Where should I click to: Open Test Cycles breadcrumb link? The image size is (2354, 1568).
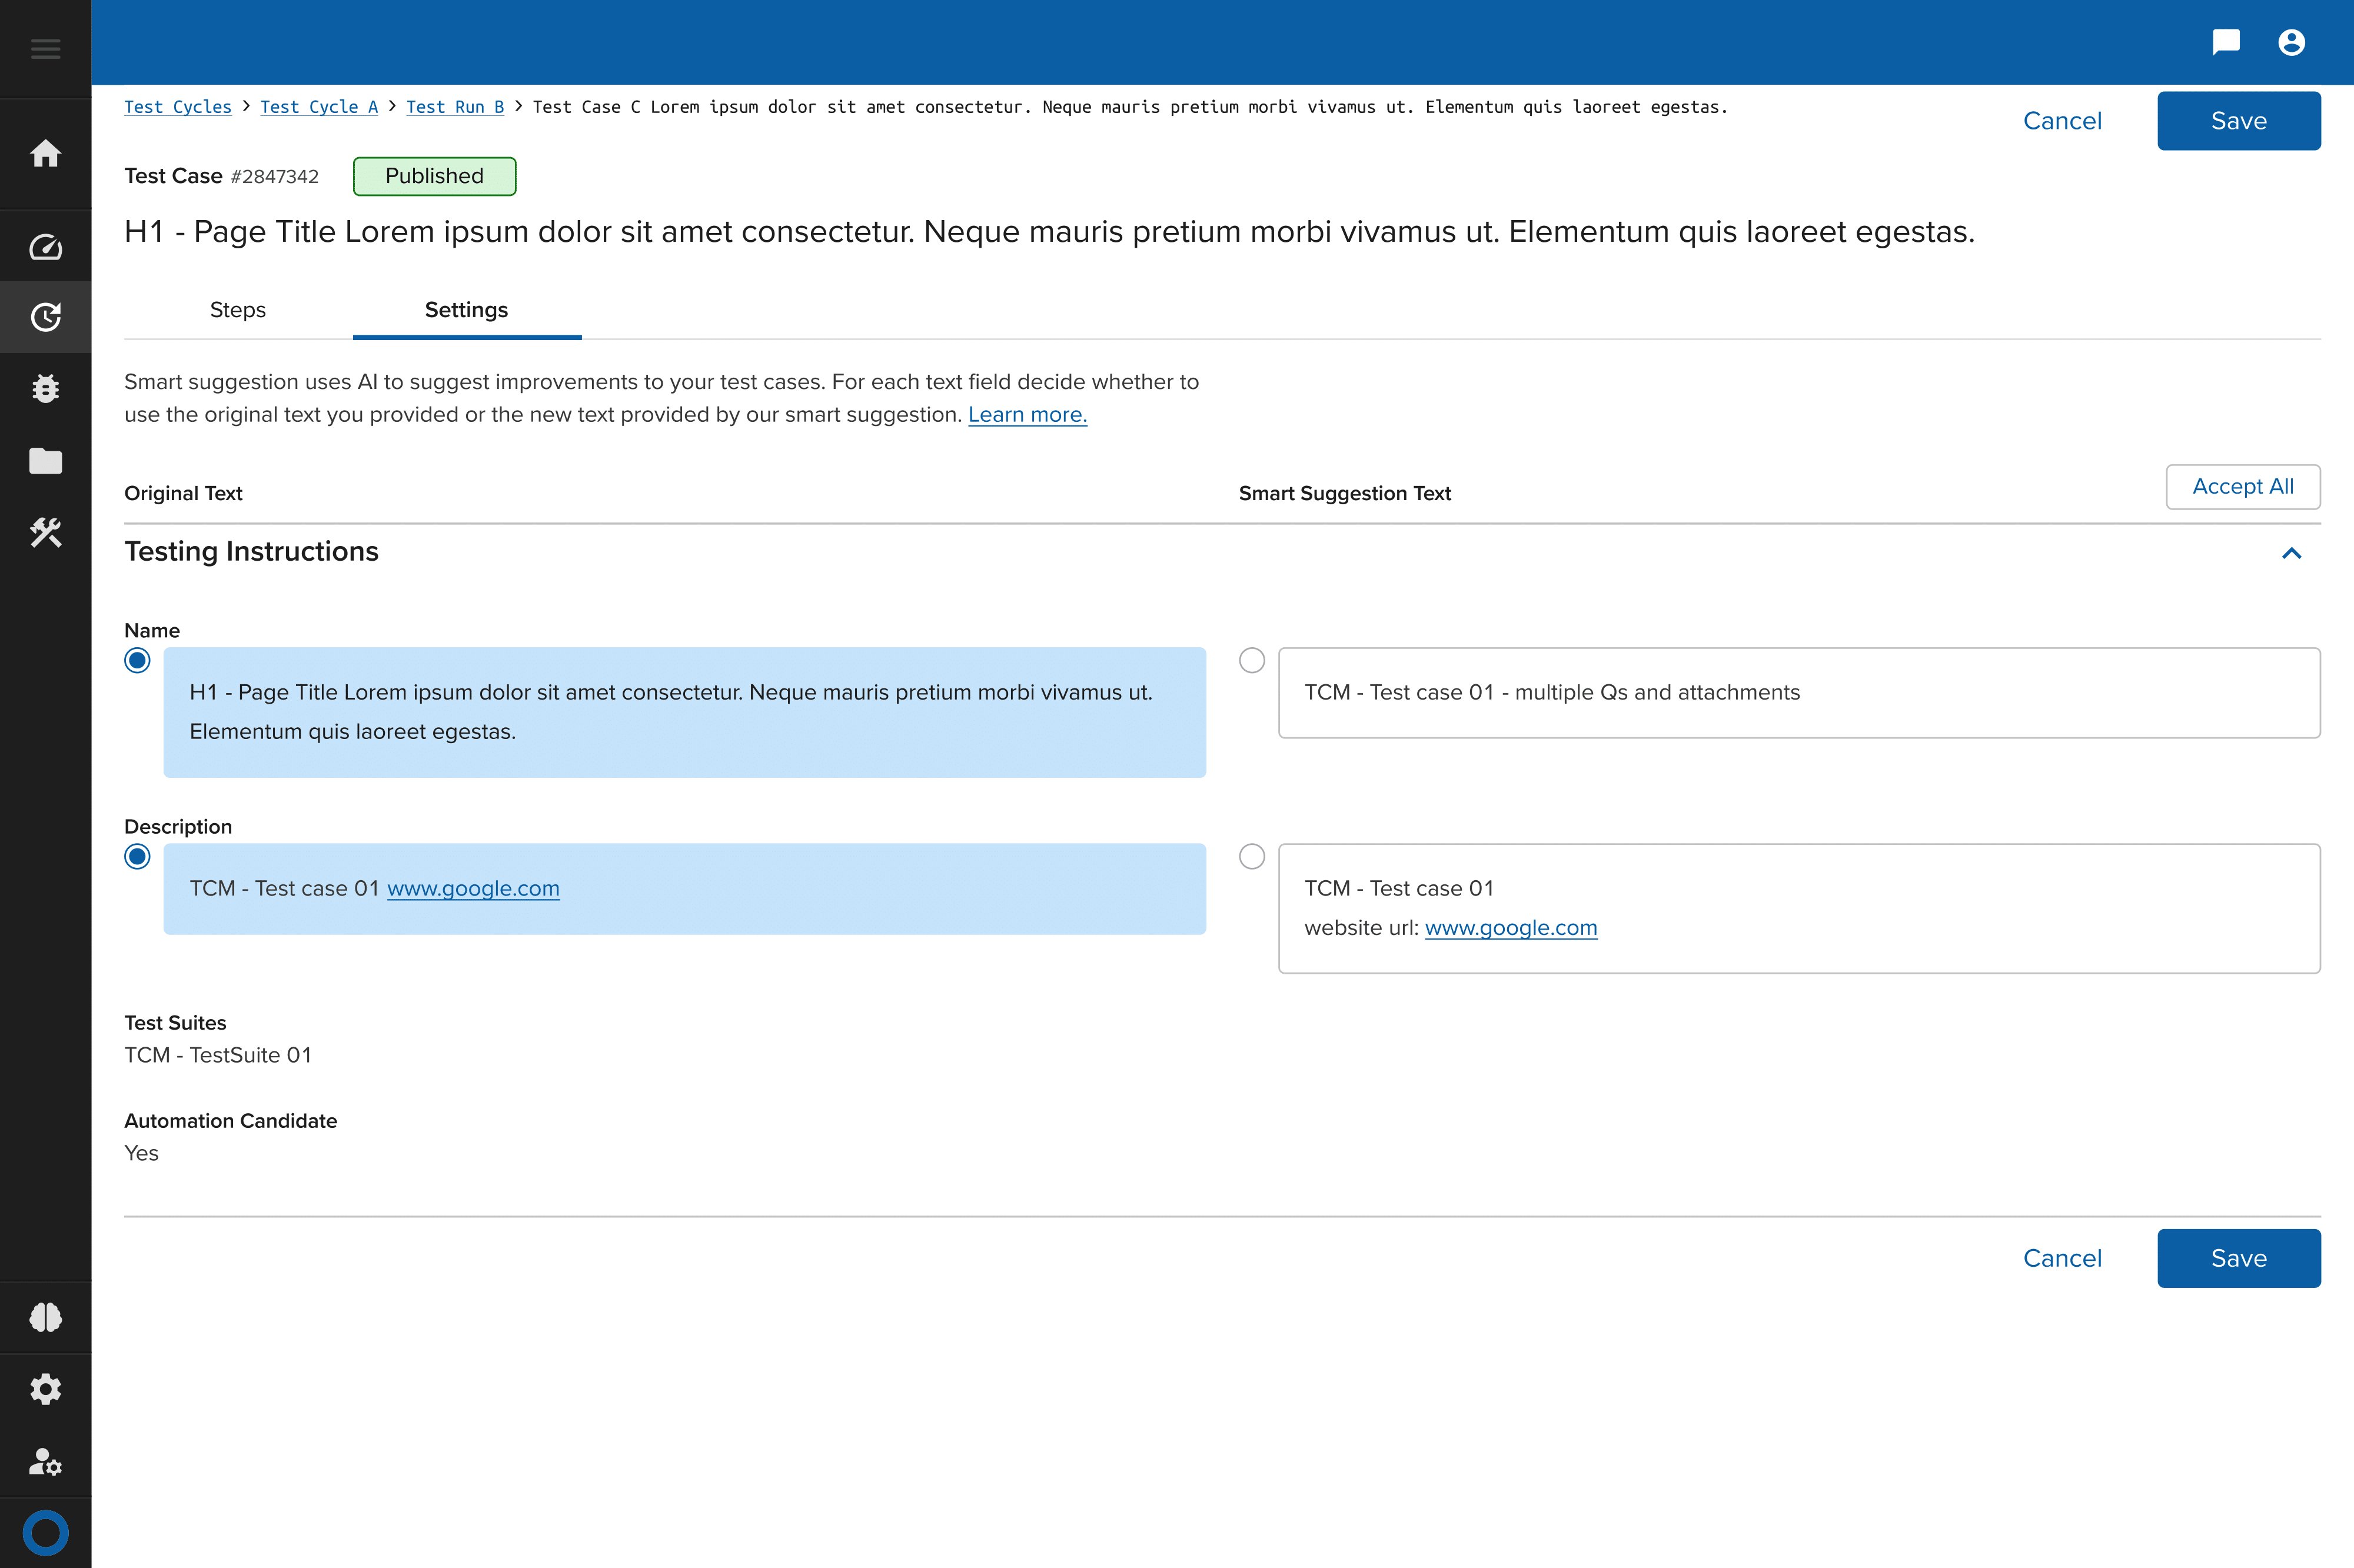(x=178, y=107)
